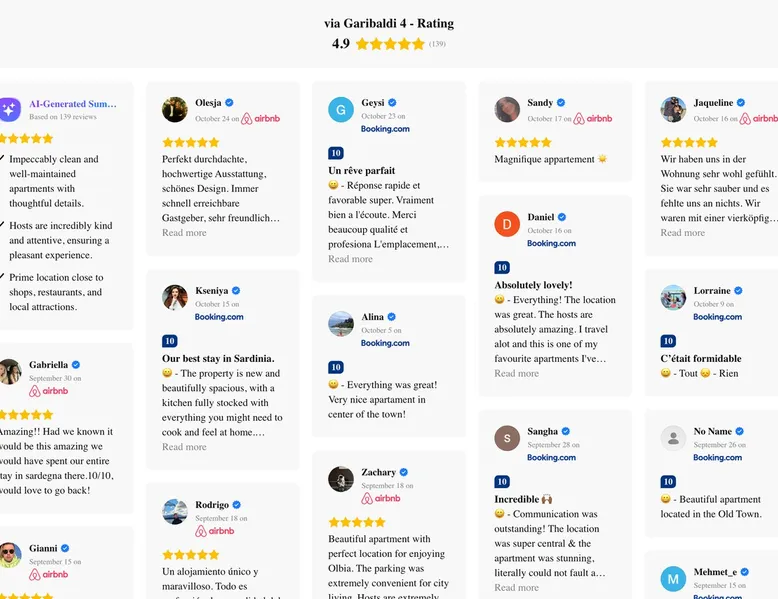Click the Airbnb logo on Rodrigo's review
This screenshot has width=778, height=599.
[x=214, y=531]
